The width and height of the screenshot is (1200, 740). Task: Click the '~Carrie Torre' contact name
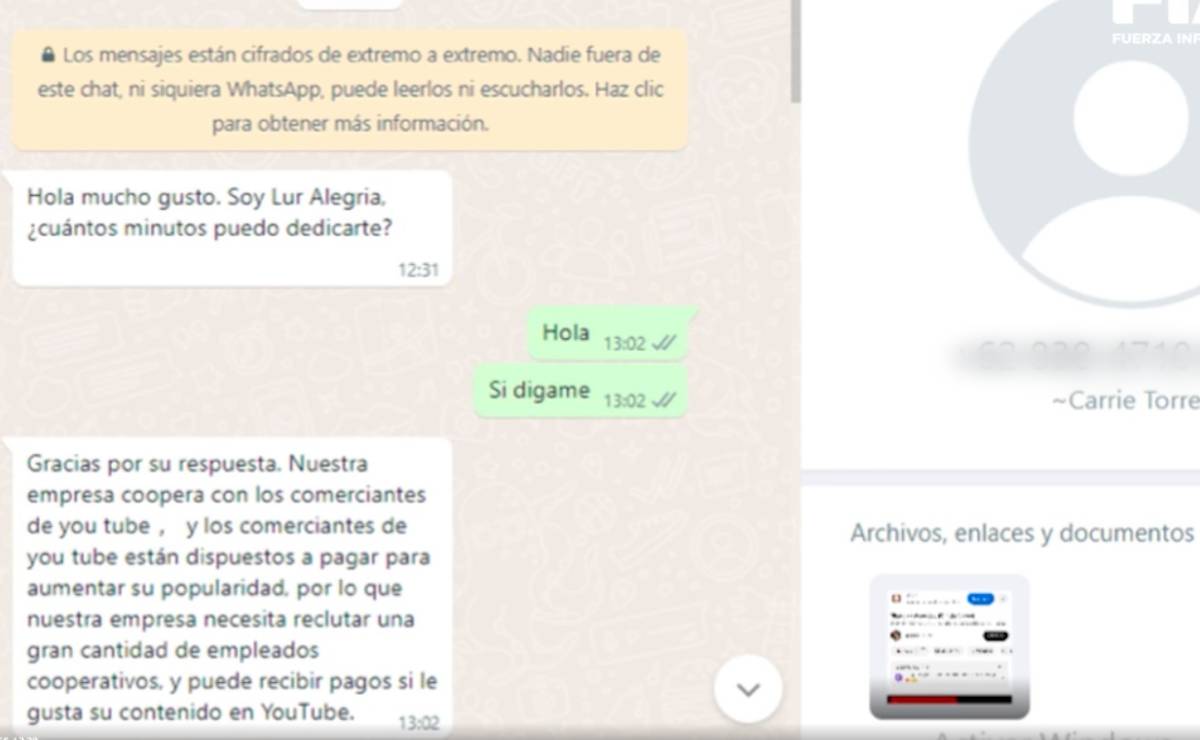click(1125, 401)
